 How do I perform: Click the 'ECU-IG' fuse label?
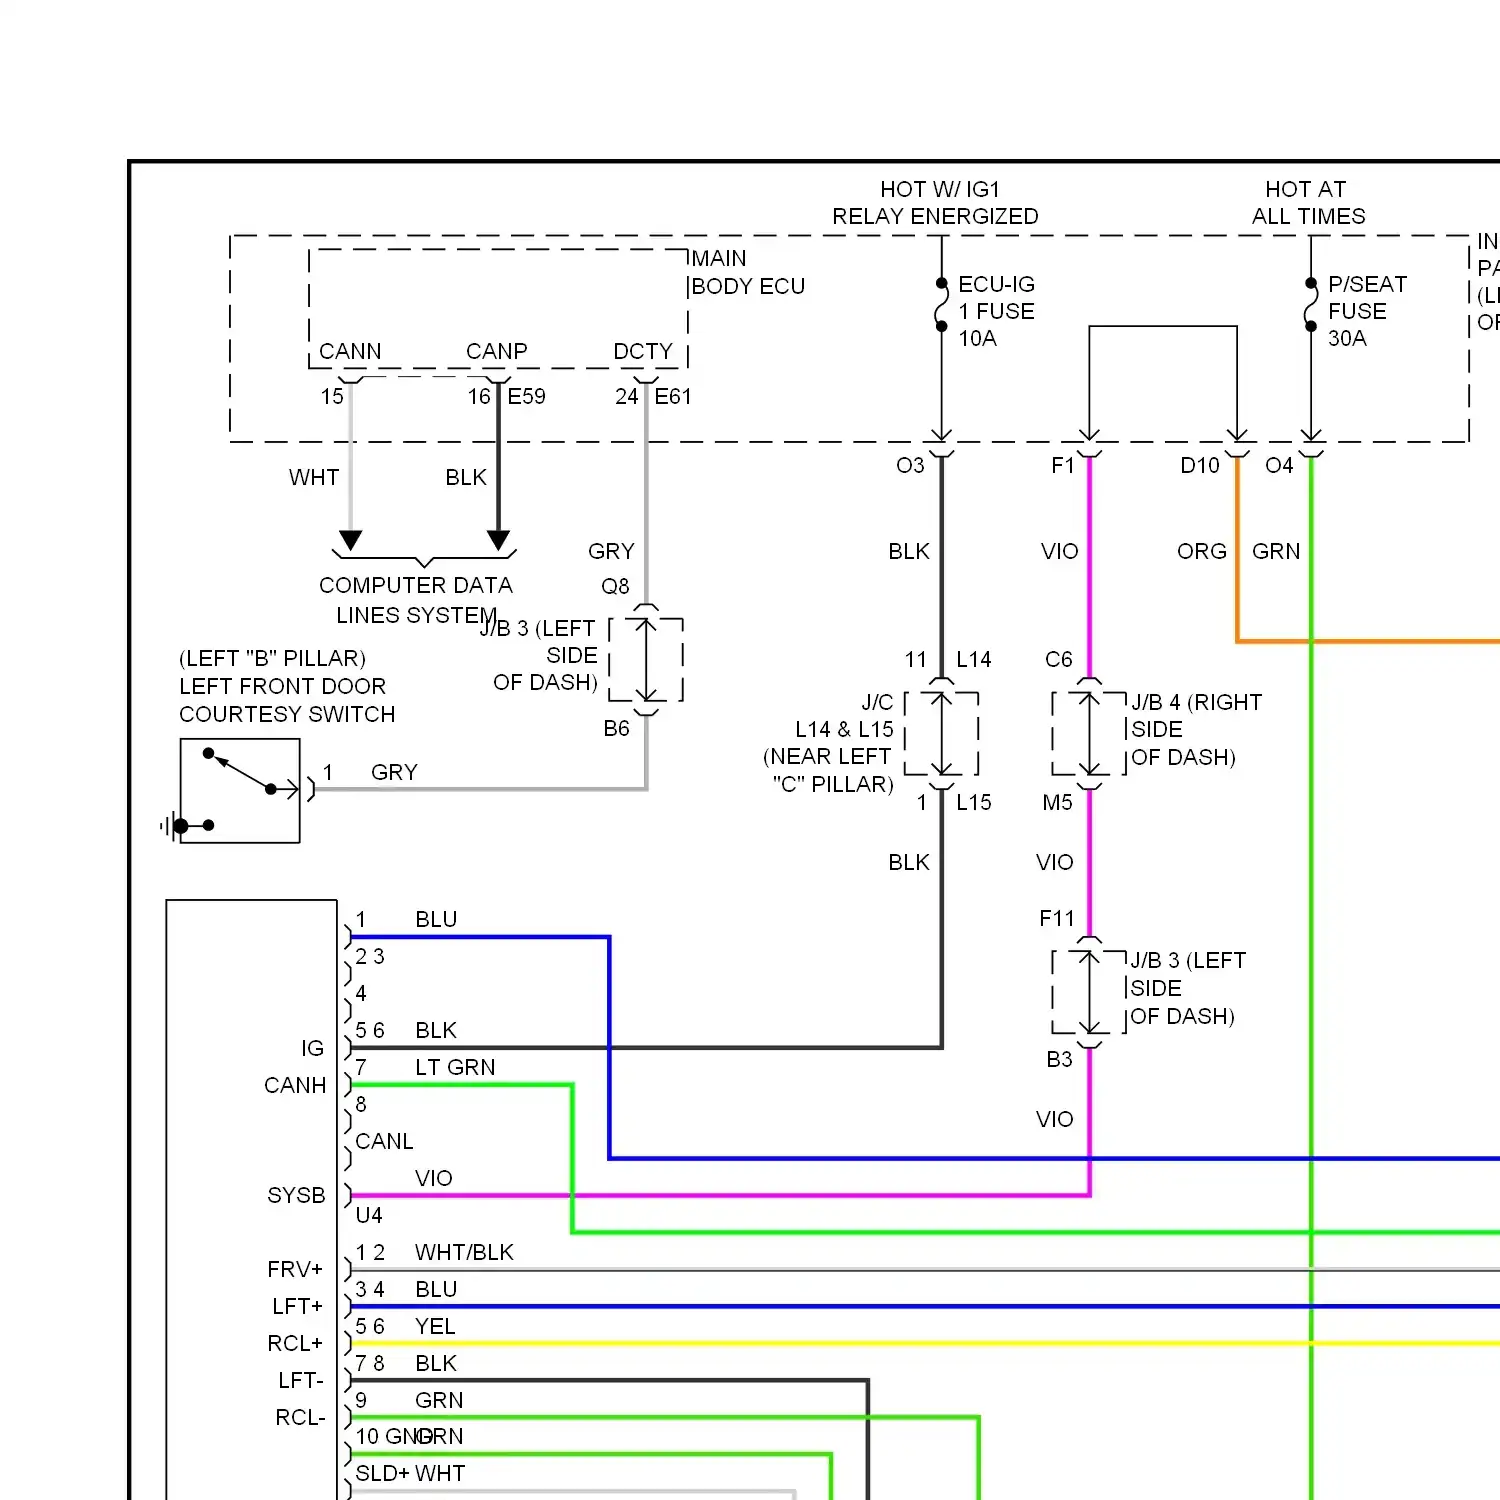coord(997,284)
